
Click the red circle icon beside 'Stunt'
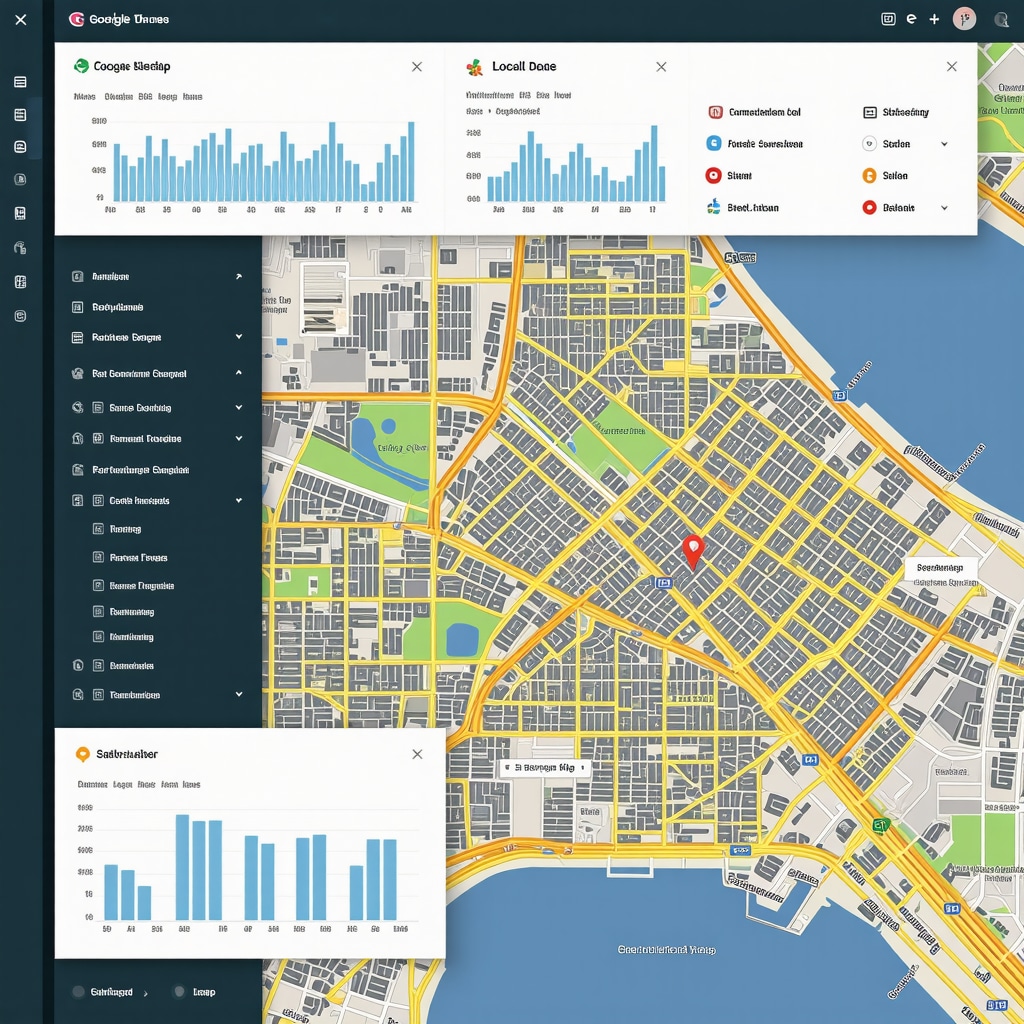click(713, 175)
